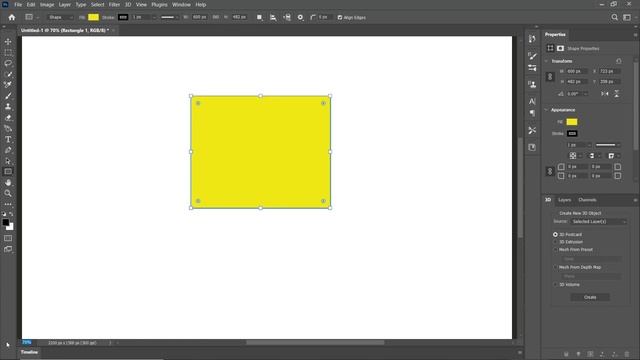This screenshot has height=360, width=640.
Task: Delete item via trash icon in 3D panel
Action: pos(627,354)
